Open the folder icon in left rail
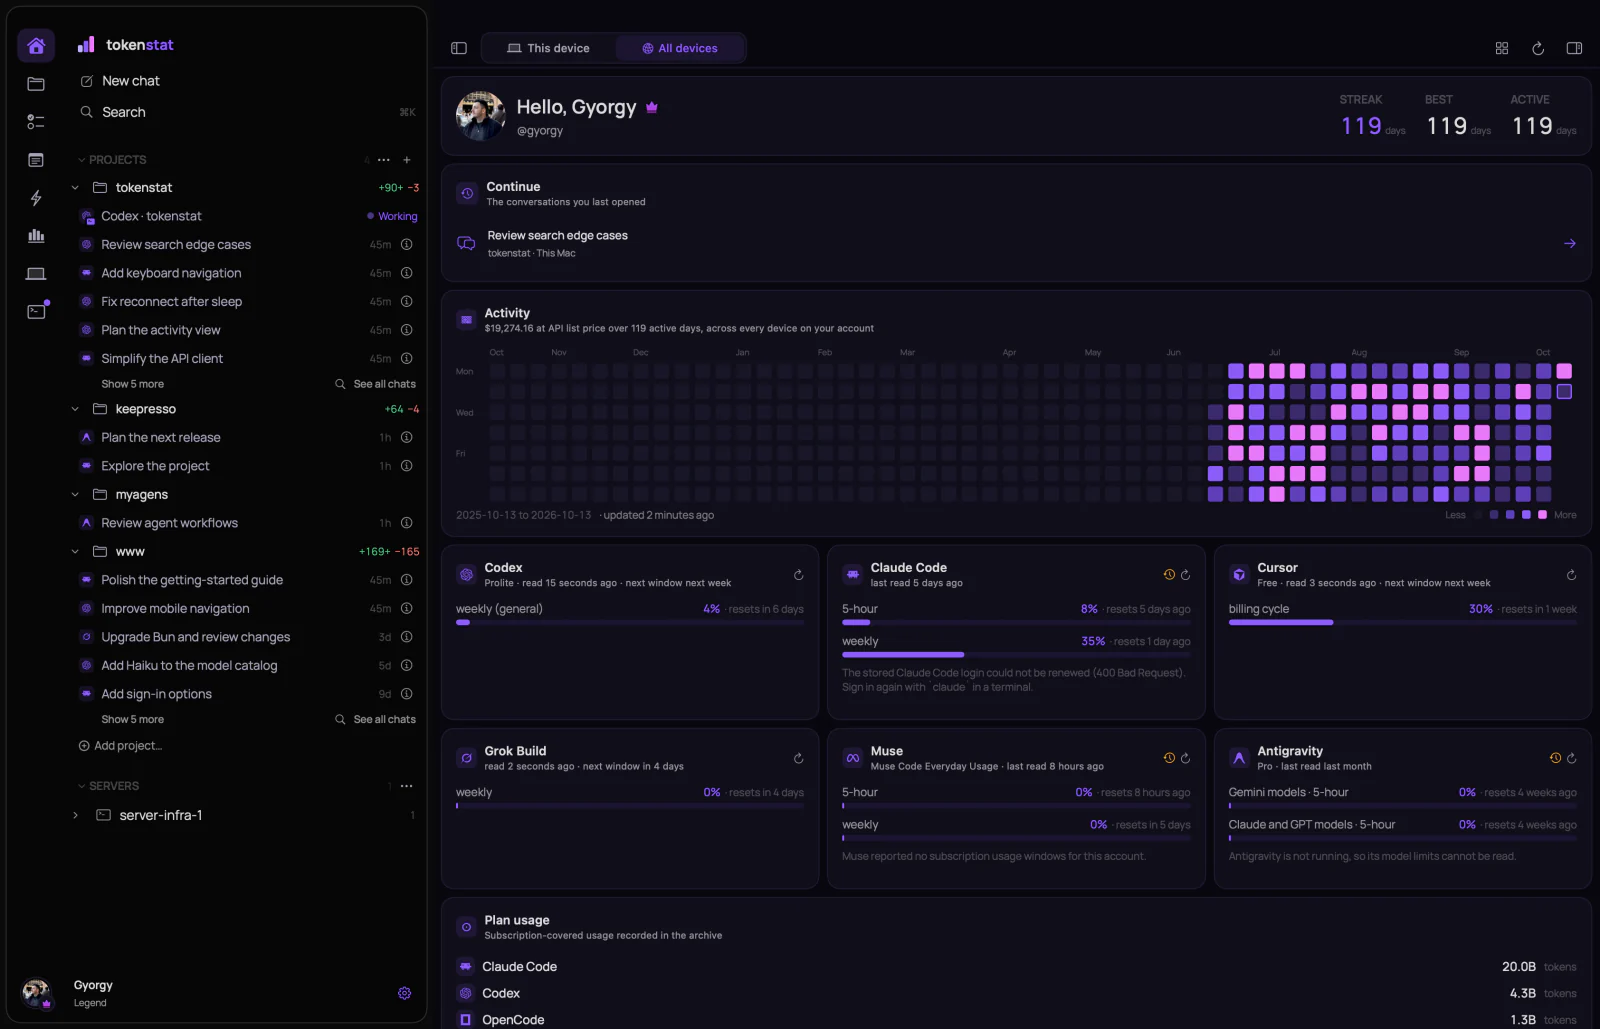The width and height of the screenshot is (1600, 1029). click(36, 84)
